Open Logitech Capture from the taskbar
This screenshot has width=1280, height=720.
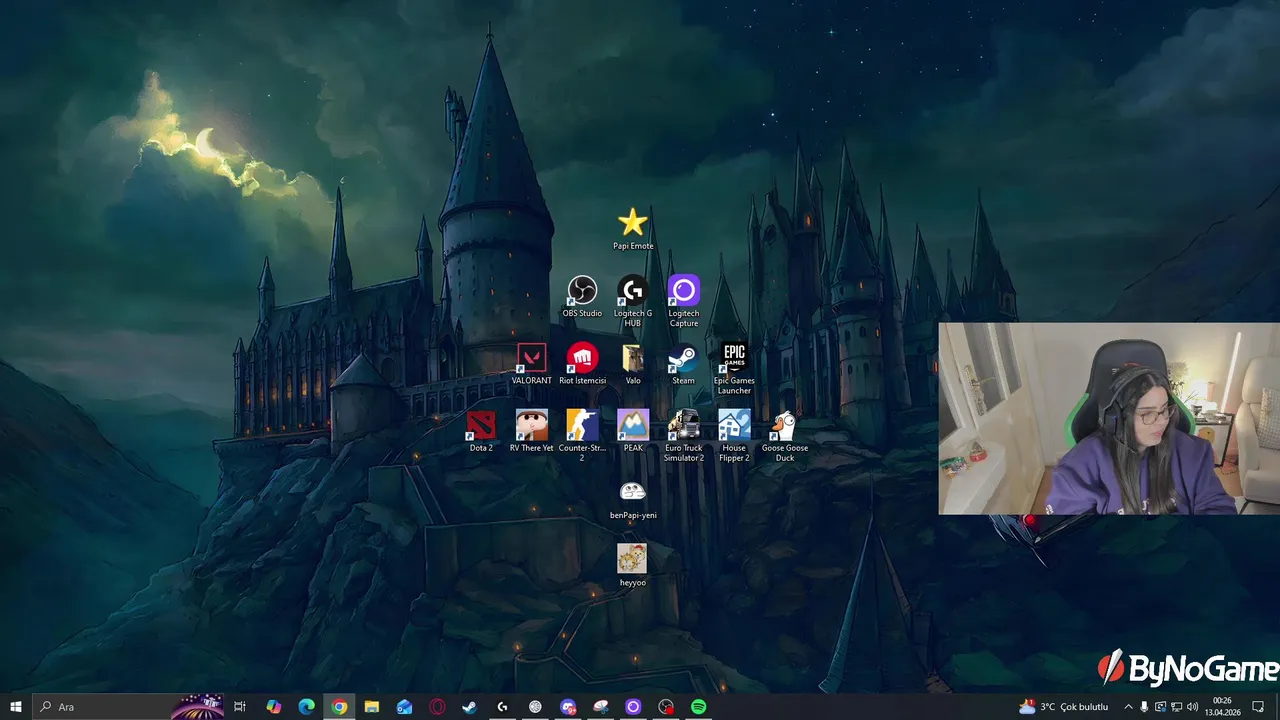[633, 707]
